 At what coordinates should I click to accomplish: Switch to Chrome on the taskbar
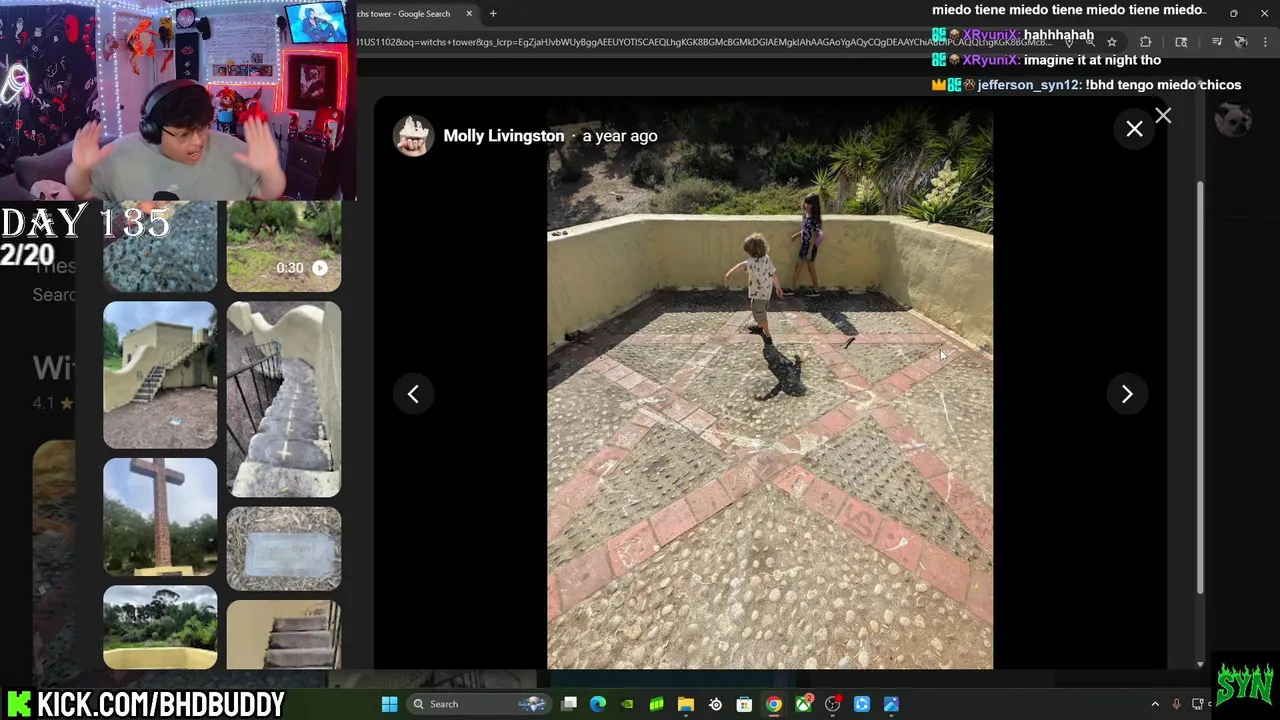(774, 704)
